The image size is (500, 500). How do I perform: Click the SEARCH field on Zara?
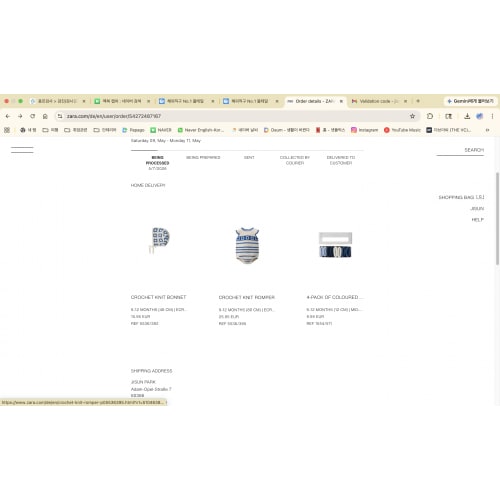[460, 150]
